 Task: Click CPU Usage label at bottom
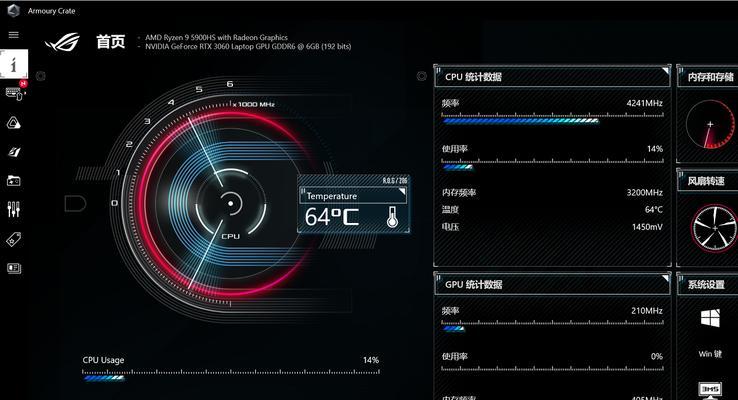click(103, 360)
